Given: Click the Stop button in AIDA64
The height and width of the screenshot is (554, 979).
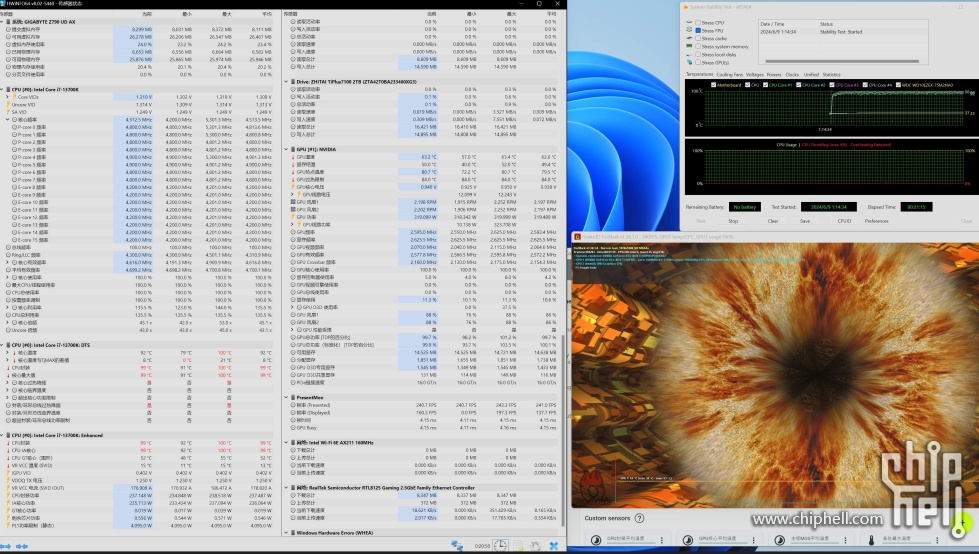Looking at the screenshot, I should pos(733,221).
